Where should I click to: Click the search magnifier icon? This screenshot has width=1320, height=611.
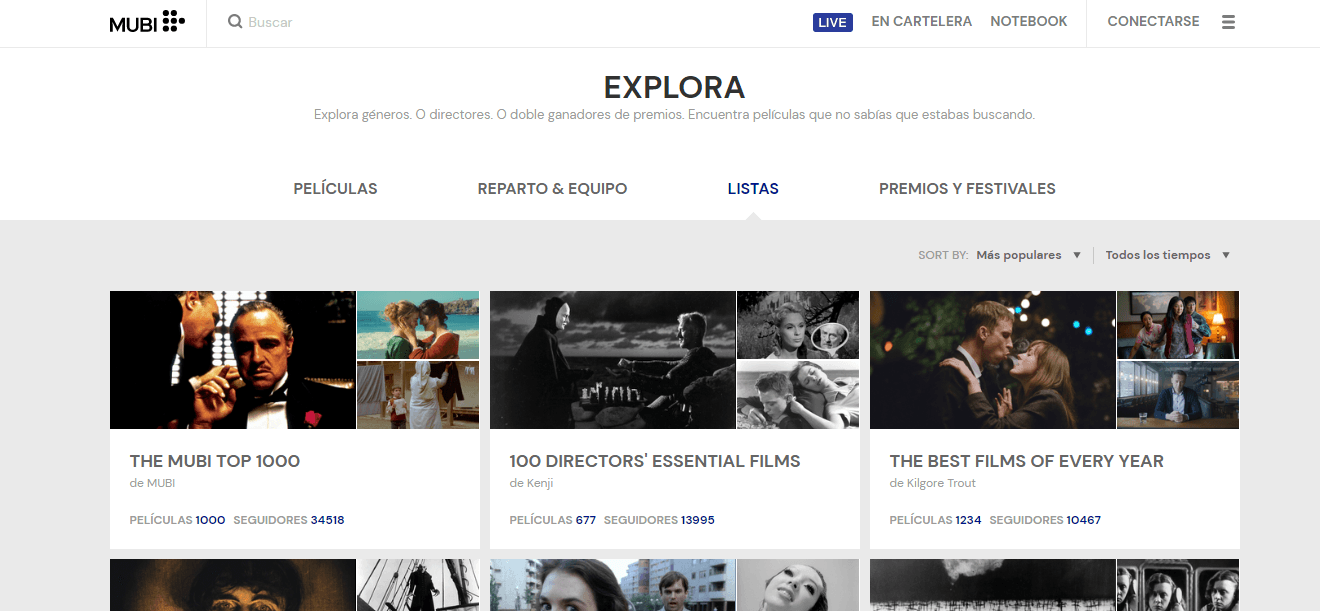pyautogui.click(x=235, y=22)
